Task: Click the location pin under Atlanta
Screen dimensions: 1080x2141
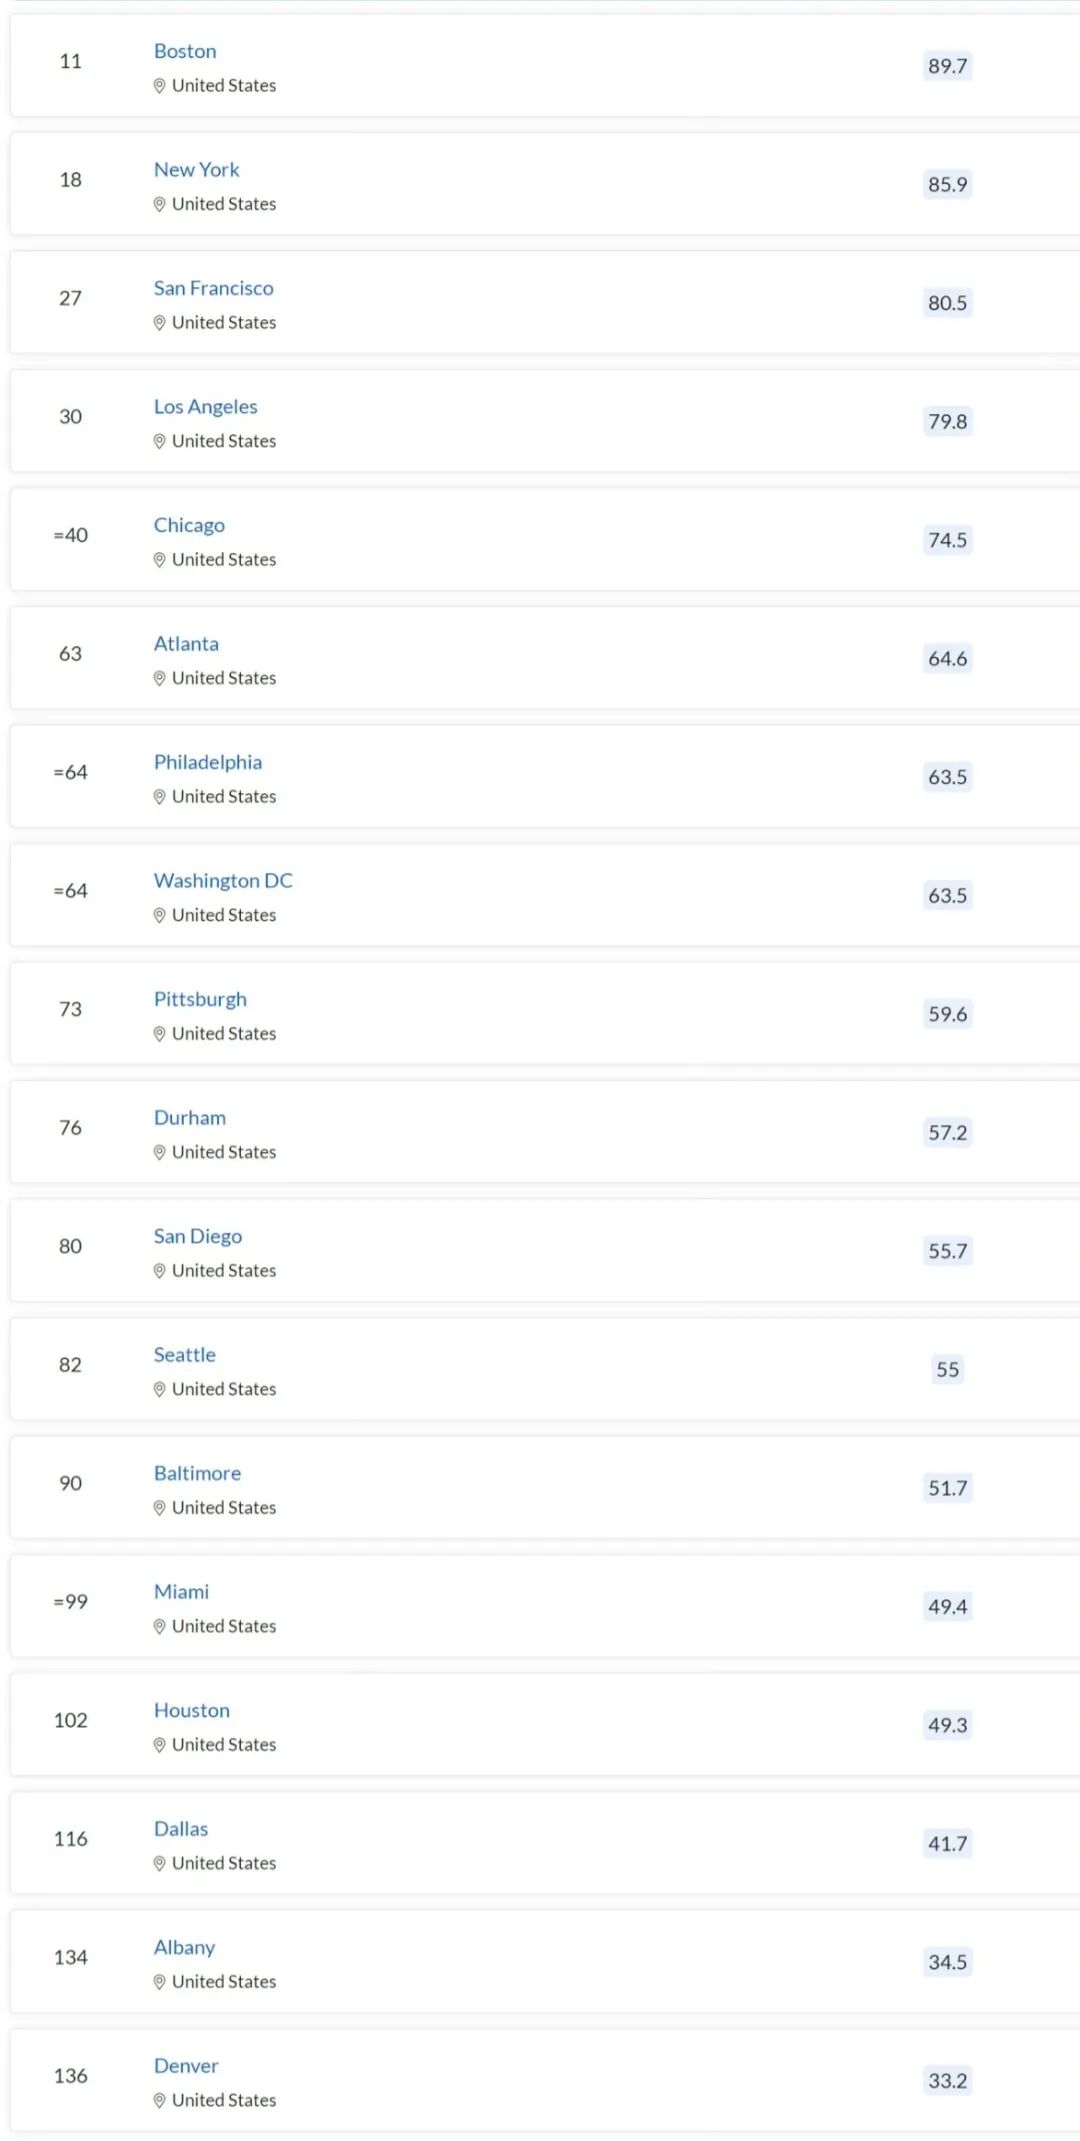Action: (159, 679)
